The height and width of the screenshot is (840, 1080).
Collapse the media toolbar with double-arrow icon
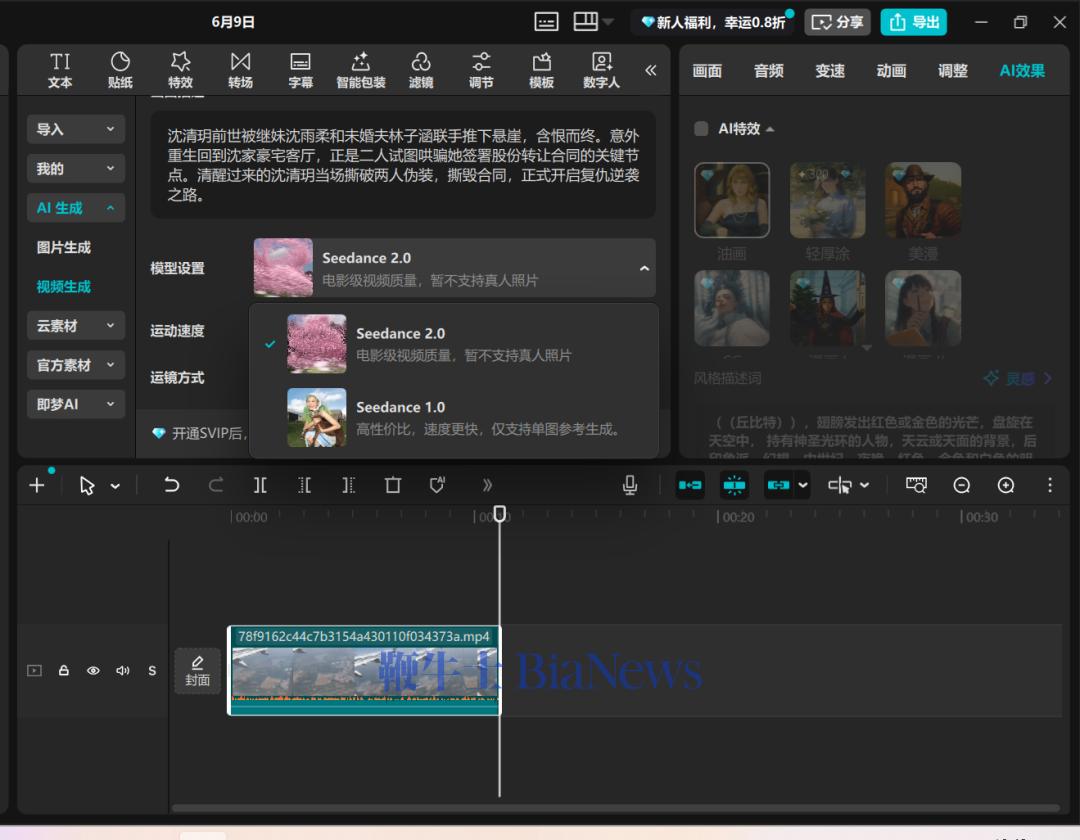click(650, 70)
